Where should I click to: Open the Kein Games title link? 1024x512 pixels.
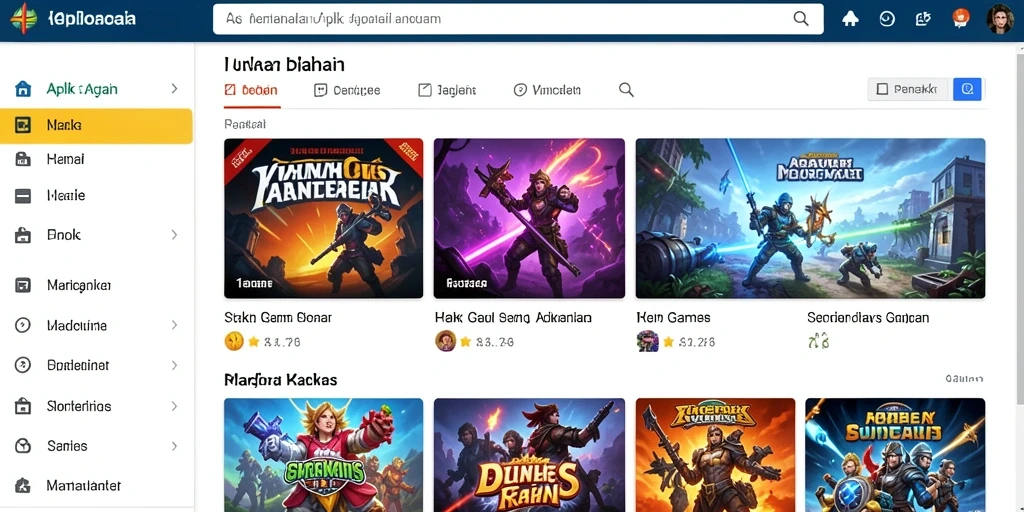[x=673, y=318]
